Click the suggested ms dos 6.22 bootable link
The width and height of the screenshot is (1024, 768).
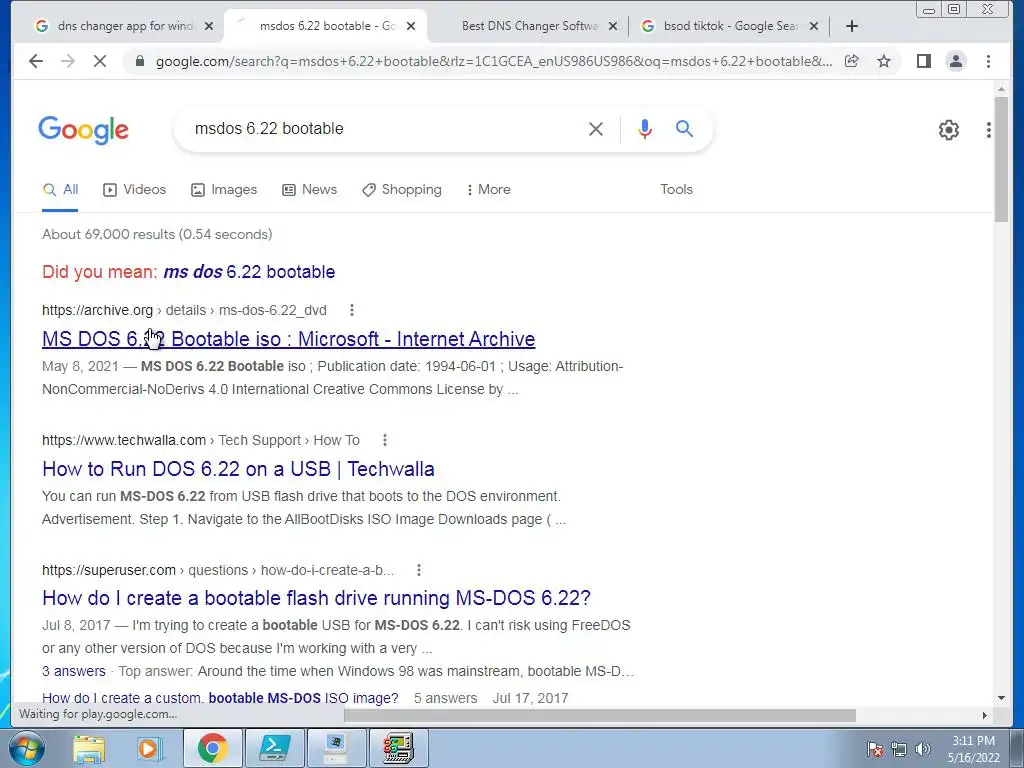coord(249,272)
